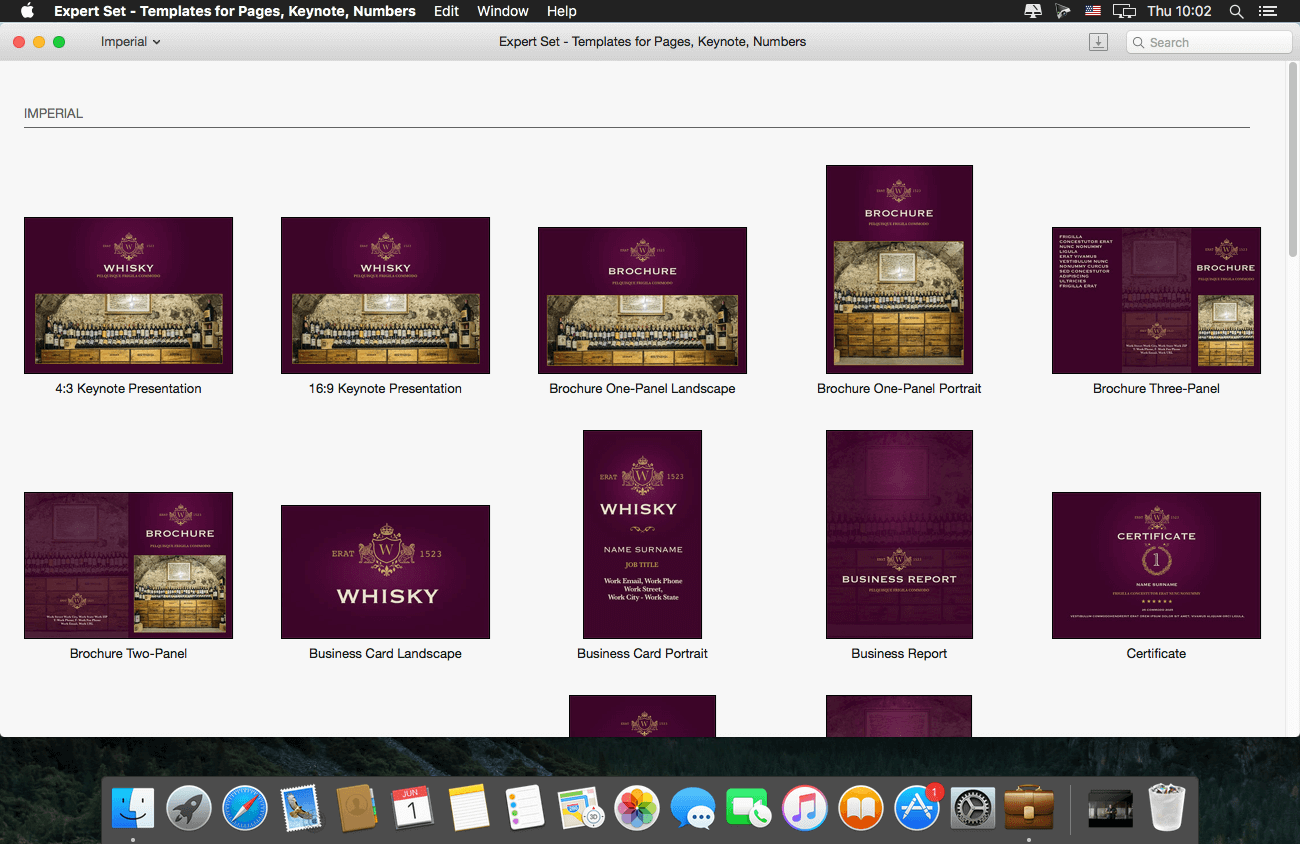Screen dimensions: 1300x844
Task: Focus the Search field in the toolbar
Action: pyautogui.click(x=1209, y=42)
